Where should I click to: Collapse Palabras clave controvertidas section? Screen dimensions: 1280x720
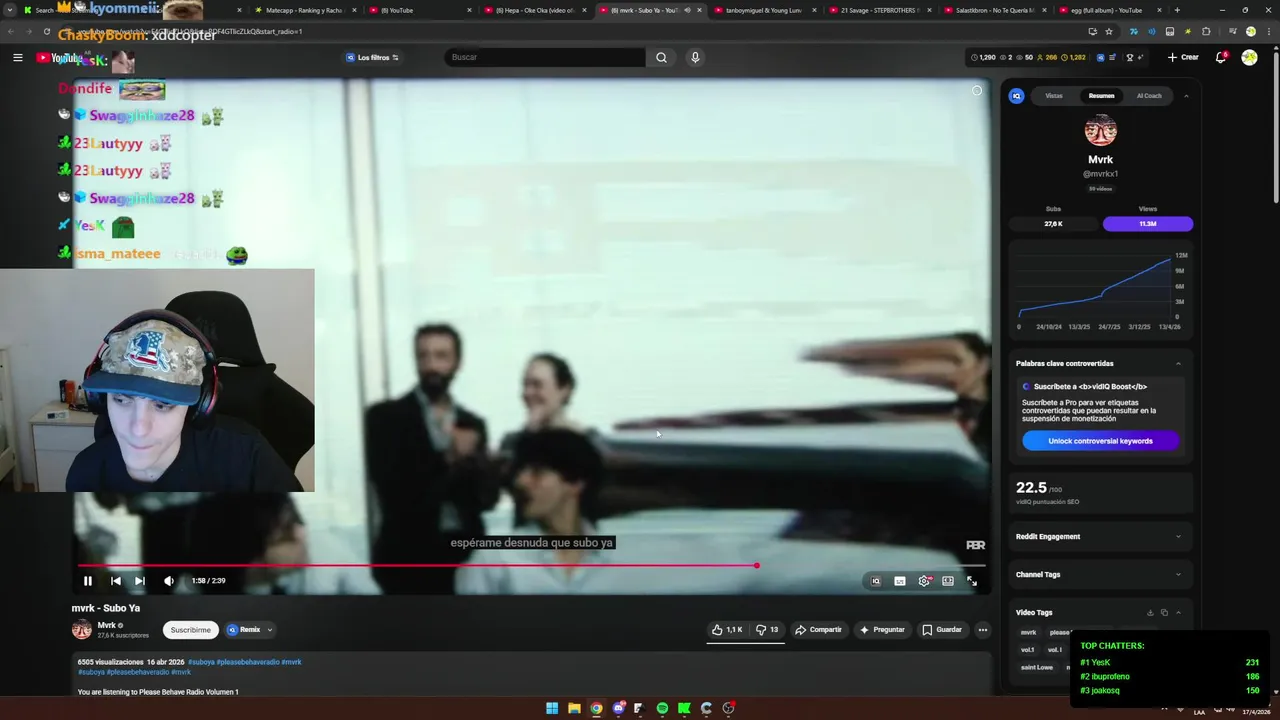coord(1178,363)
